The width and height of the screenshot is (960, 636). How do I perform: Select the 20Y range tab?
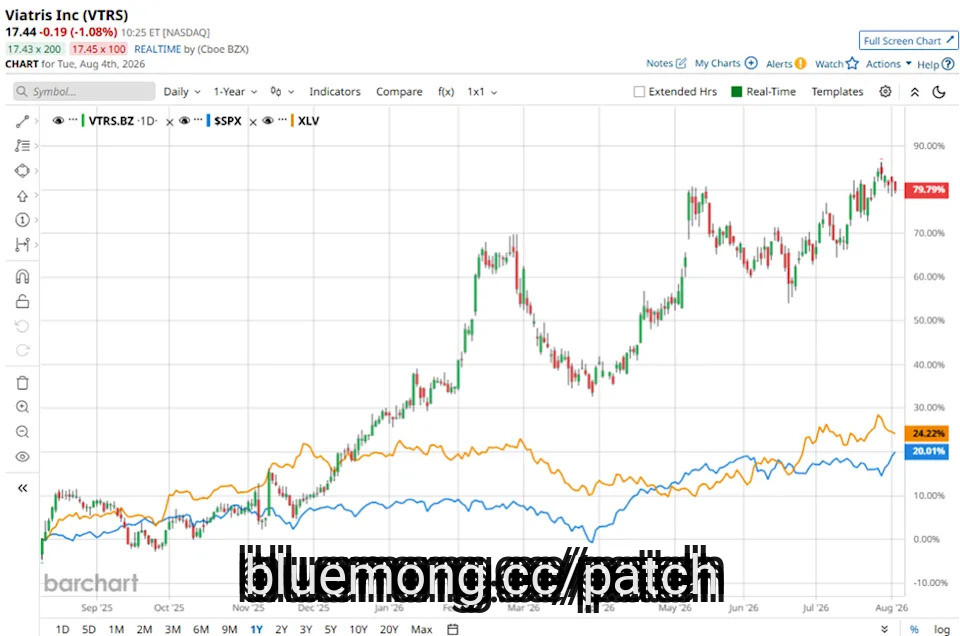[389, 629]
